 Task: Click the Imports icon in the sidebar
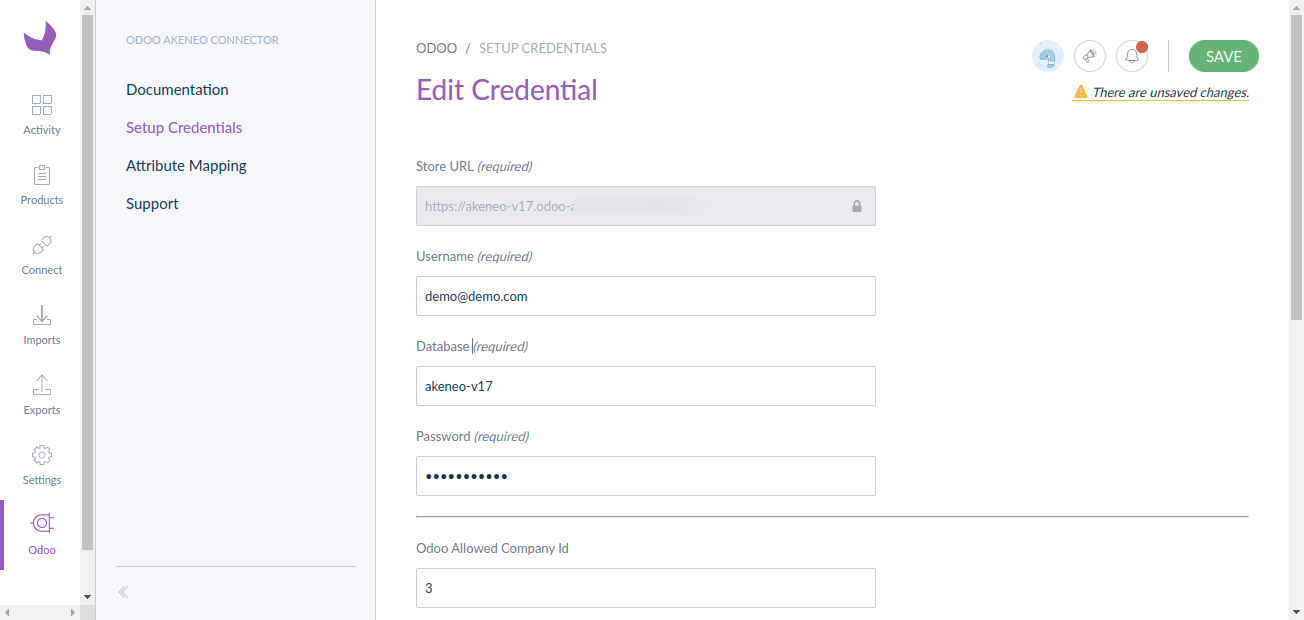tap(41, 324)
